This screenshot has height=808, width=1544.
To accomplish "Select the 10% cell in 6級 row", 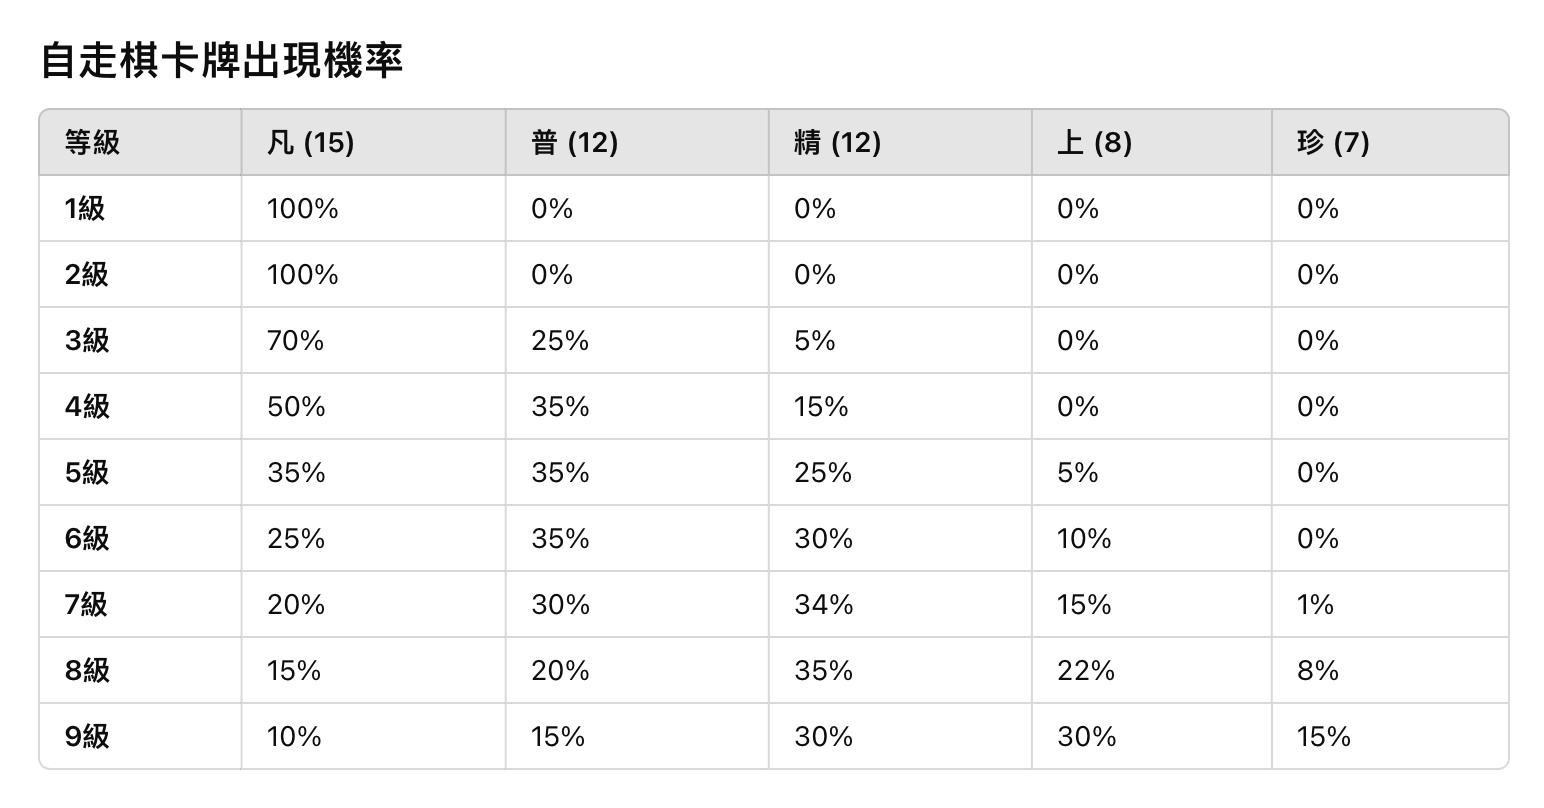I will (x=1084, y=539).
